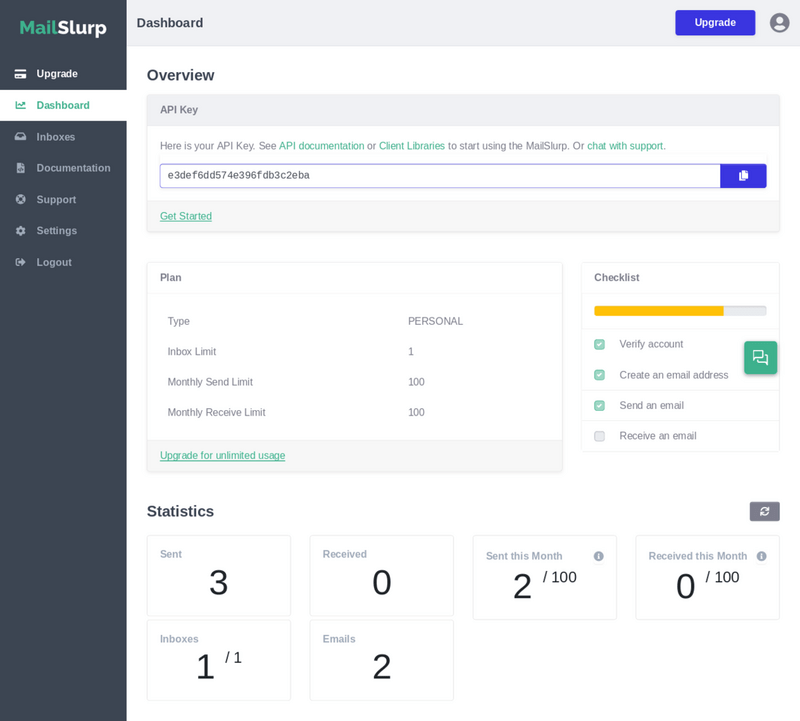Click the user account avatar icon
Image resolution: width=800 pixels, height=721 pixels.
[779, 23]
